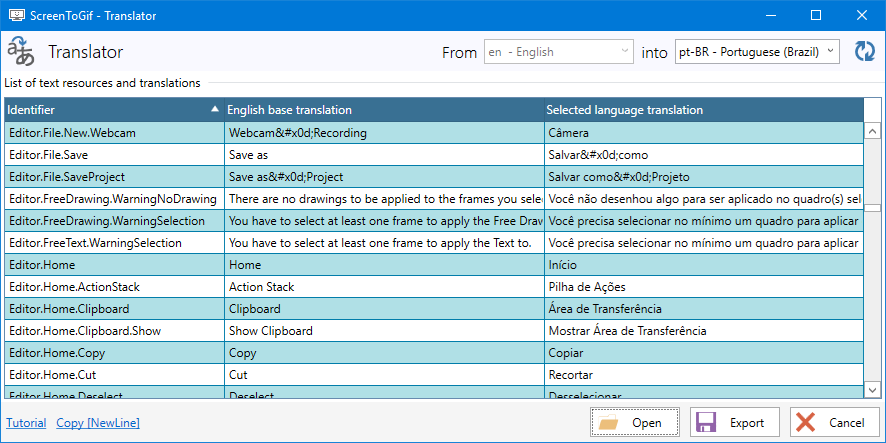
Task: Select the Editor.FreeText.WarningSelection row
Action: (434, 243)
